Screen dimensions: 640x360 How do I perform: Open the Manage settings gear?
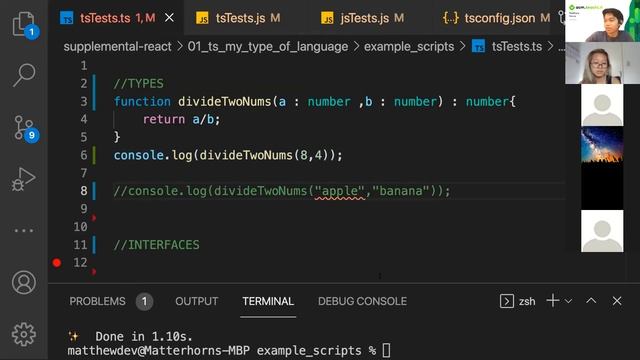coord(24,334)
